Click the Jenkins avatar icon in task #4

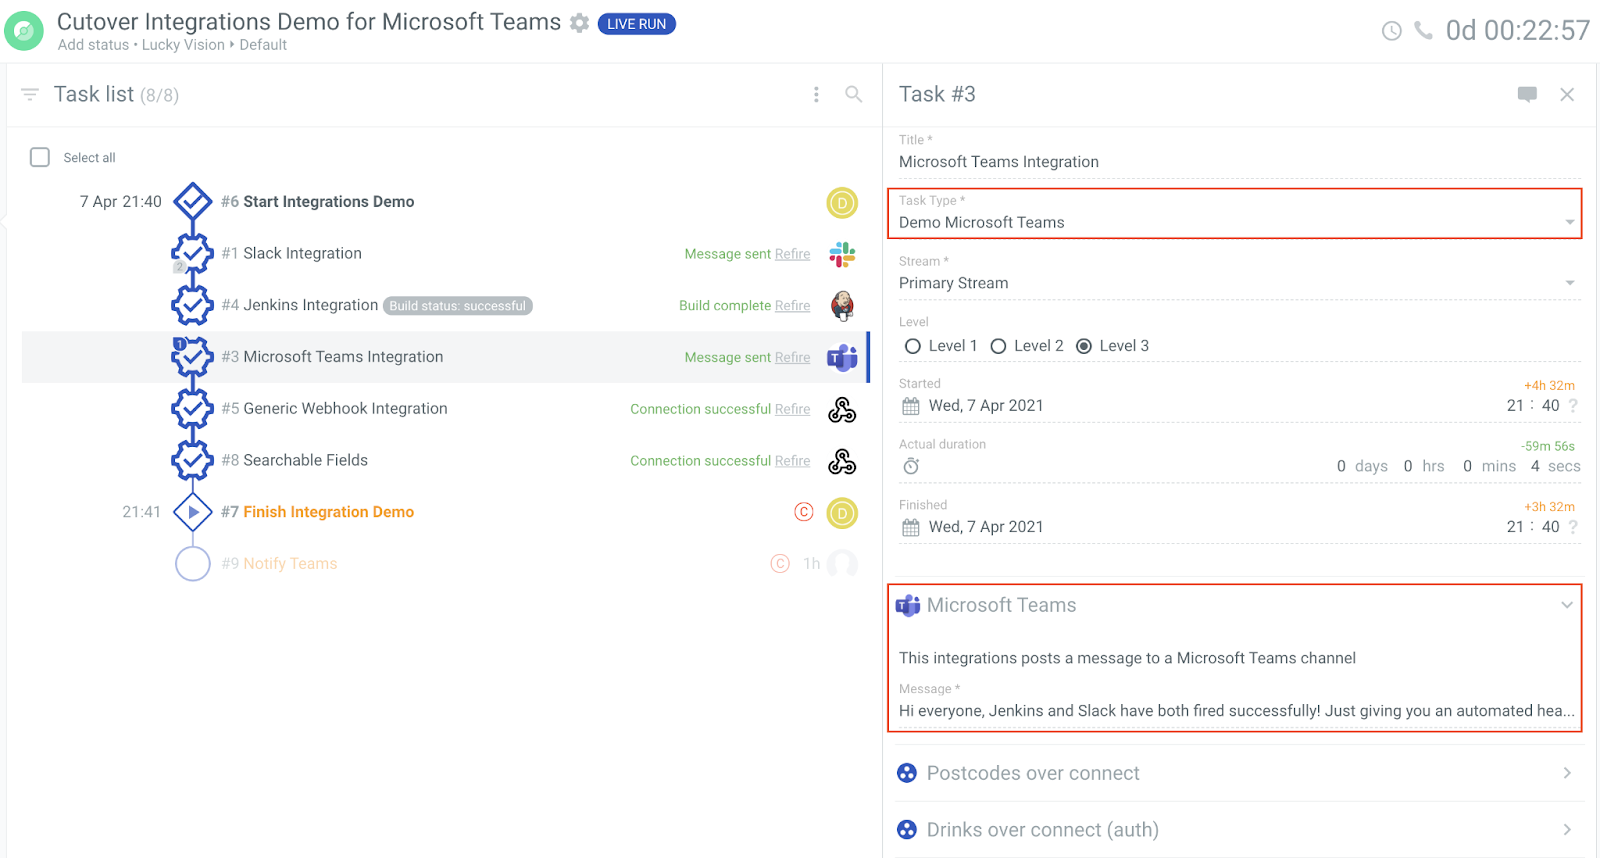click(x=842, y=305)
